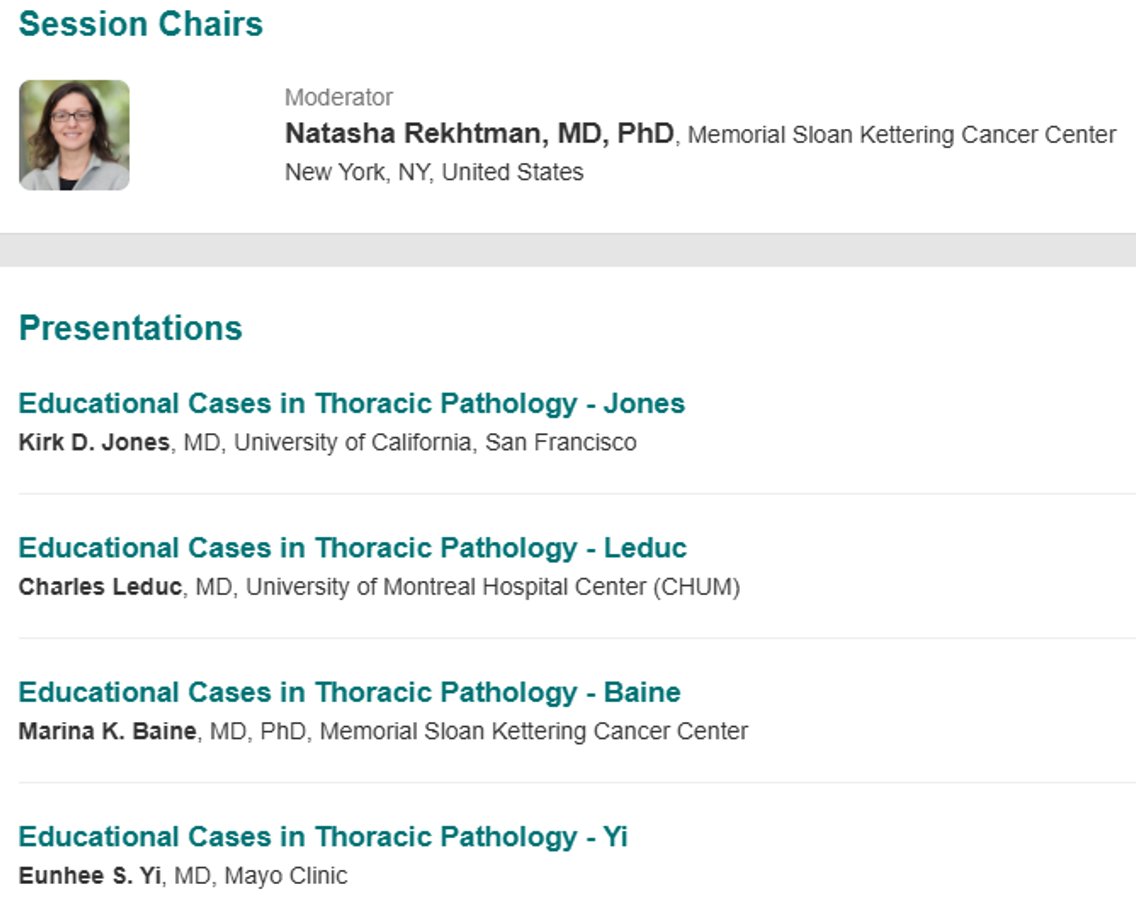Click Natasha Rekhtman's profile photo
The width and height of the screenshot is (1136, 898).
click(x=74, y=135)
